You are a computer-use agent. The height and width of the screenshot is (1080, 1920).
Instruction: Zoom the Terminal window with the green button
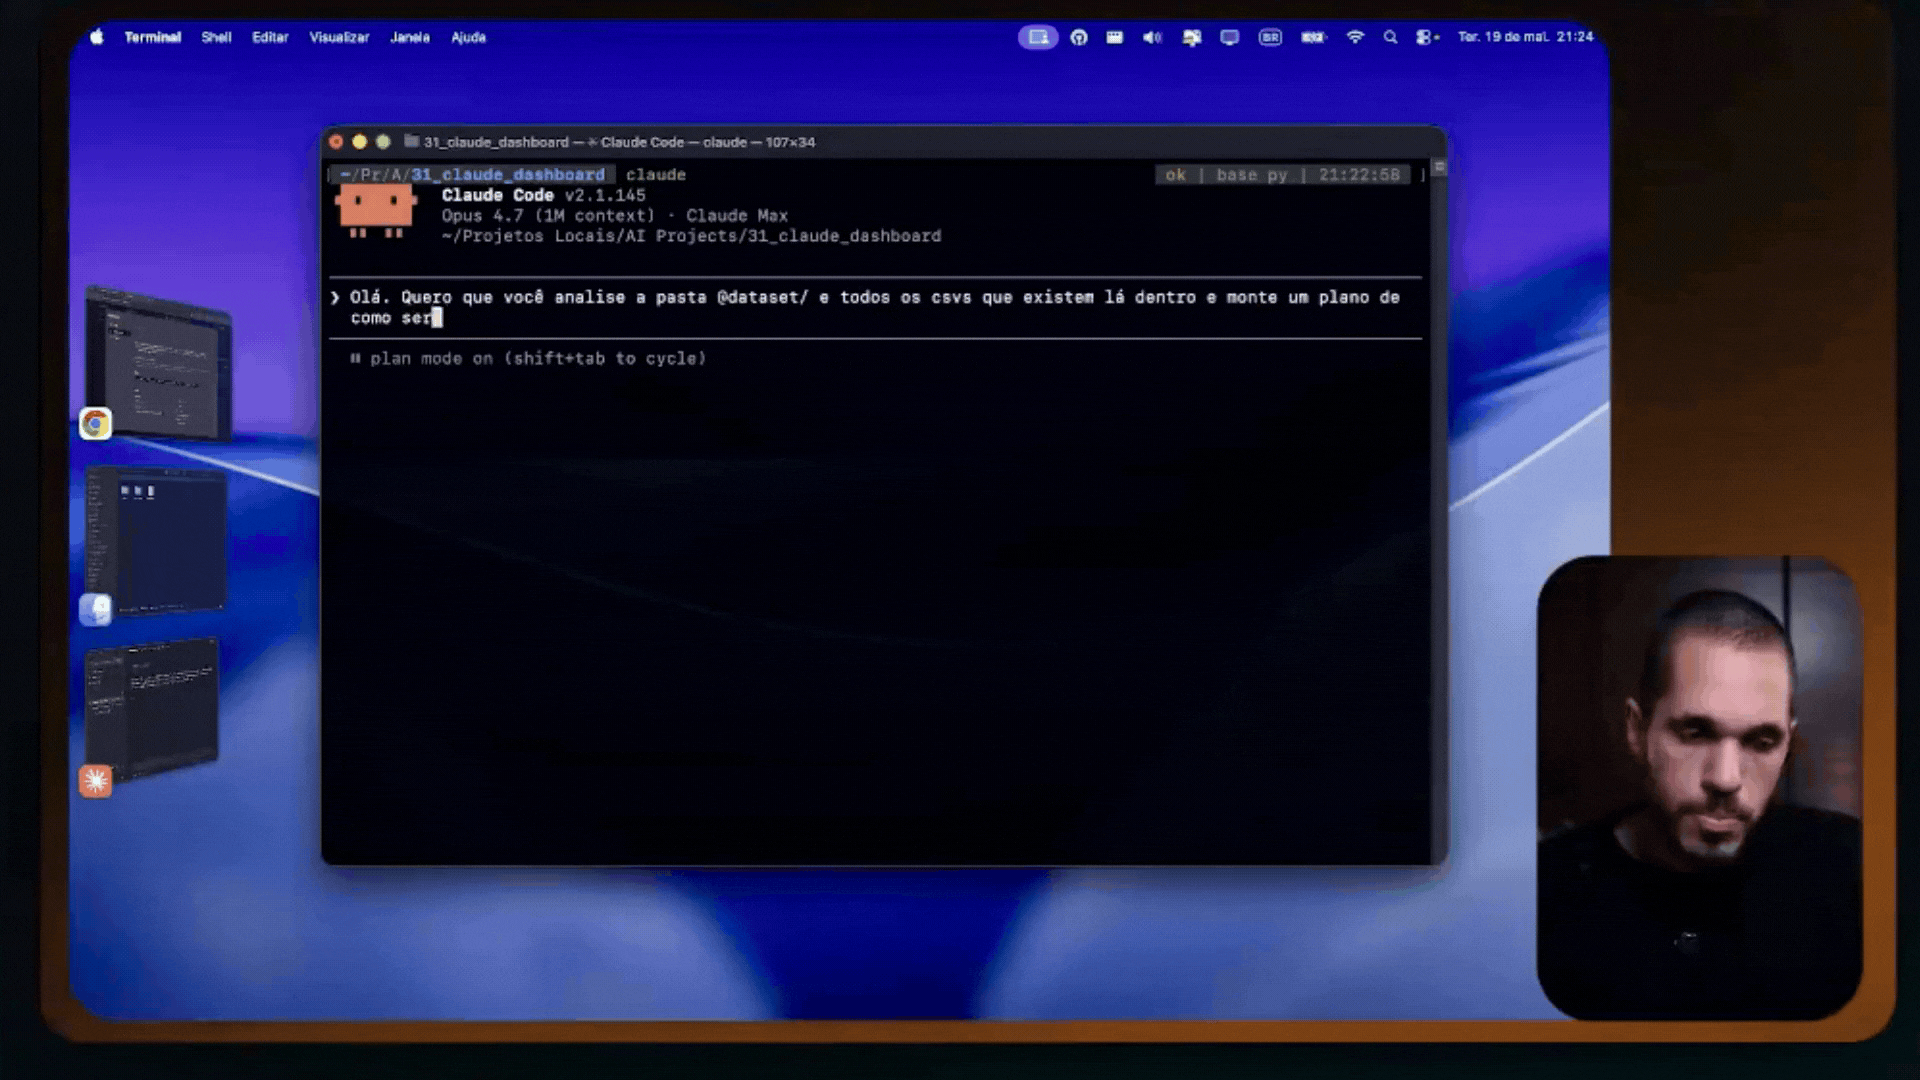[x=382, y=142]
